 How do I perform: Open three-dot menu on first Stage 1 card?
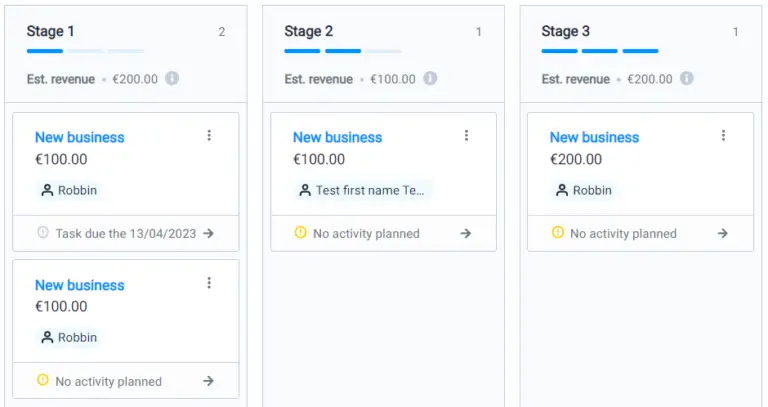point(209,136)
